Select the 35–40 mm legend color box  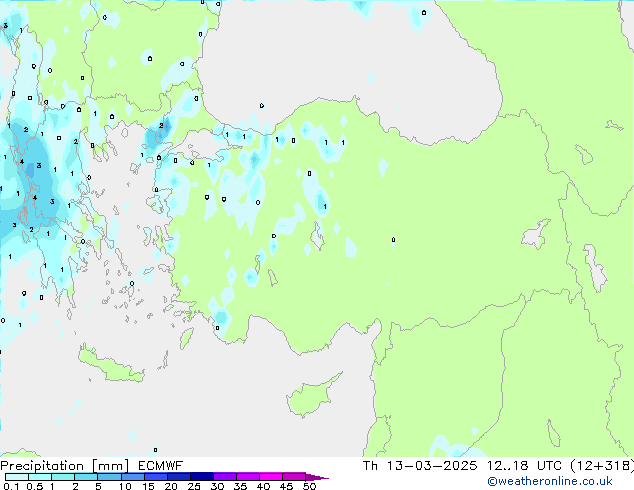pyautogui.click(x=247, y=477)
